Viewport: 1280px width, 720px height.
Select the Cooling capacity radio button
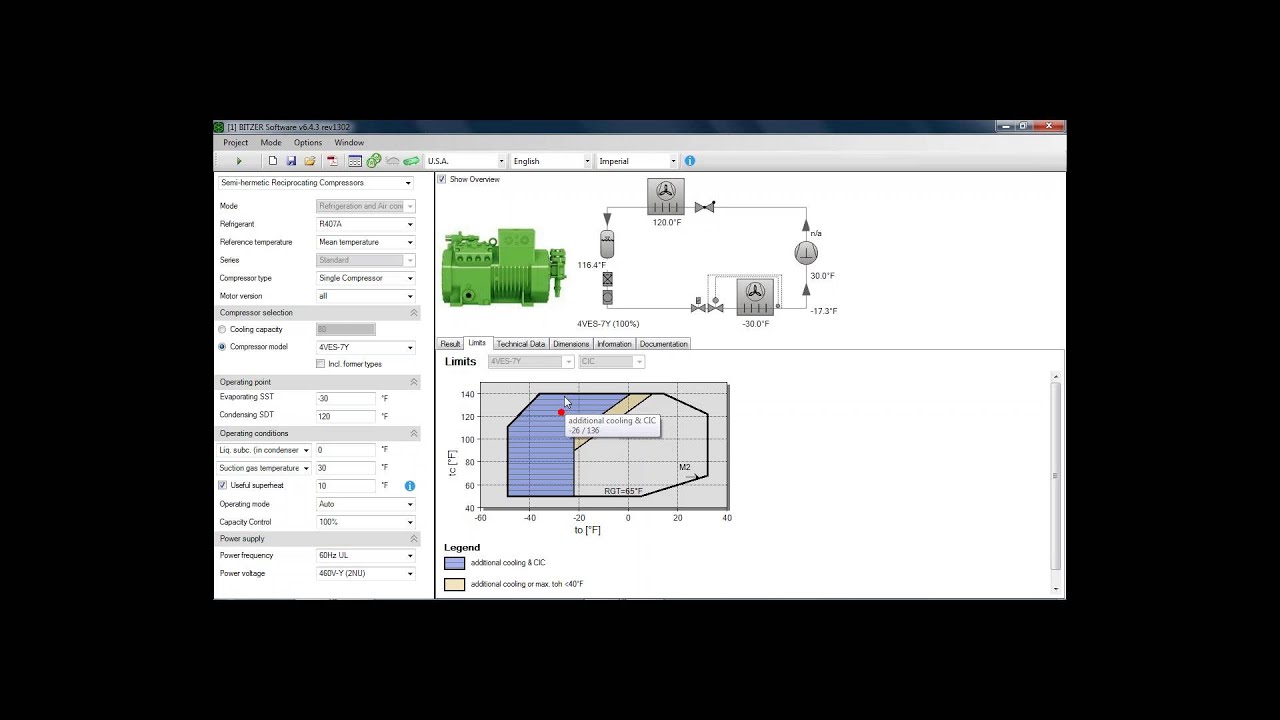(x=223, y=329)
